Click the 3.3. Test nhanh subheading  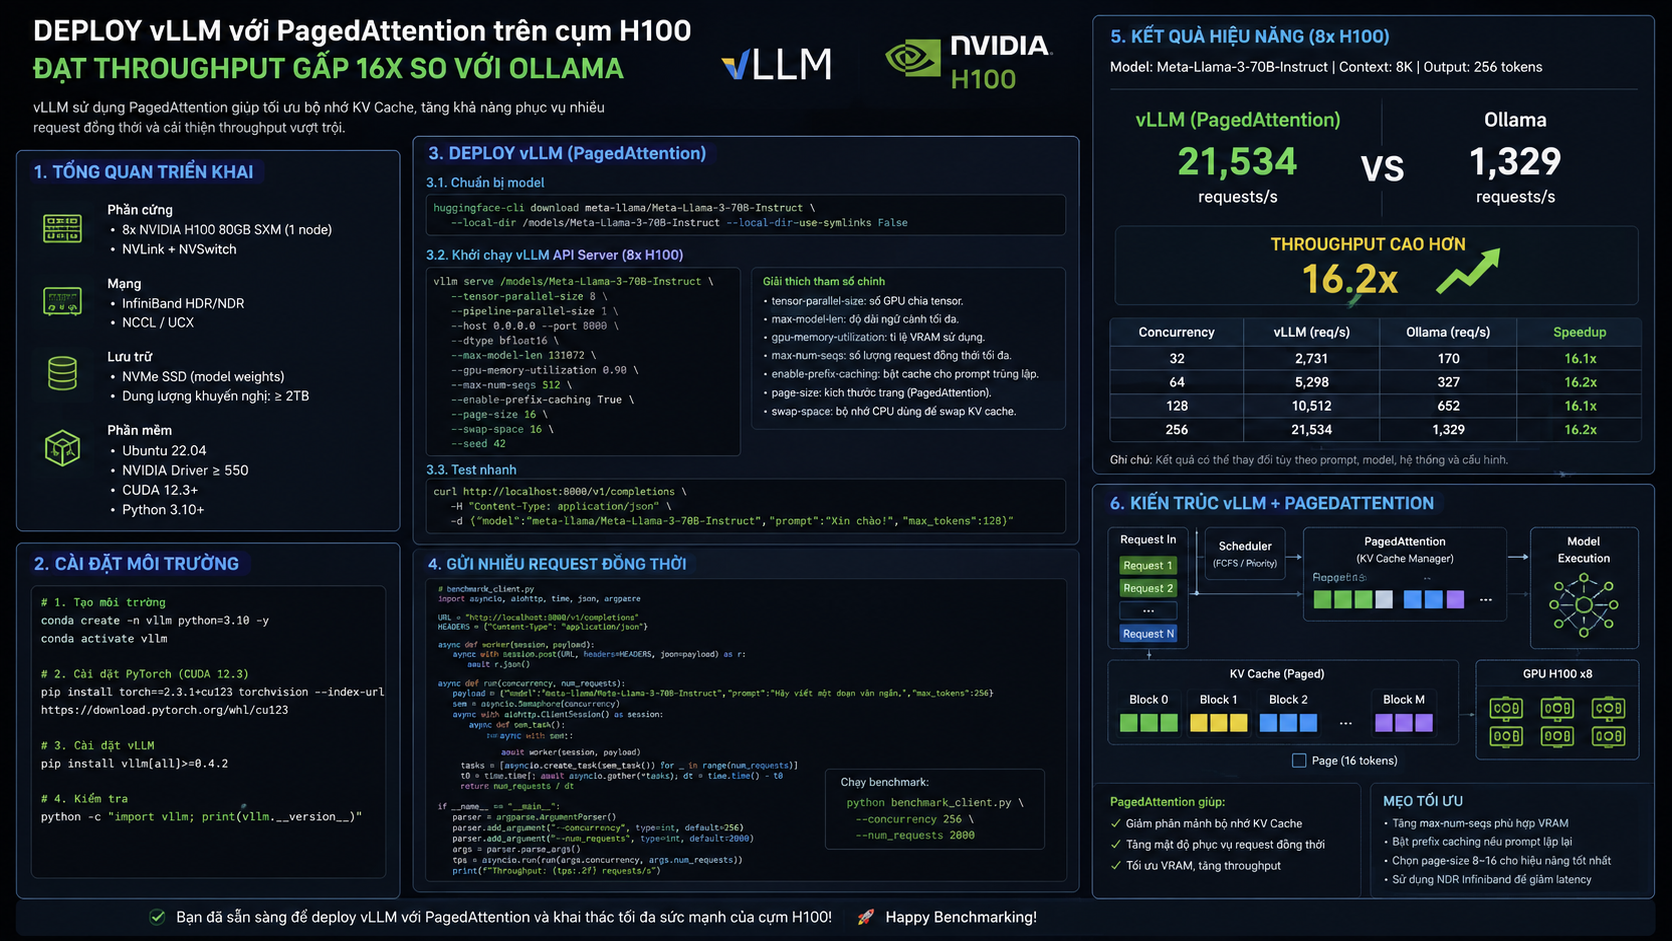point(471,470)
